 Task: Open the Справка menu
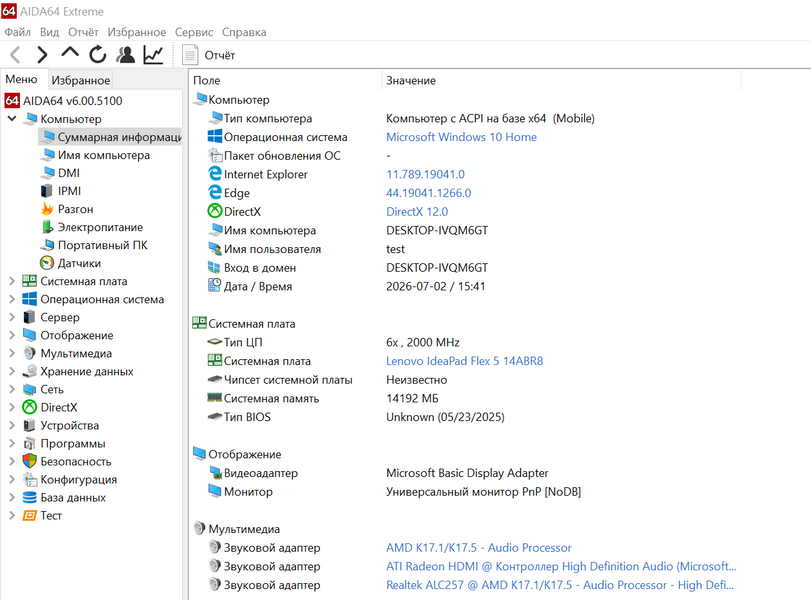[x=244, y=32]
